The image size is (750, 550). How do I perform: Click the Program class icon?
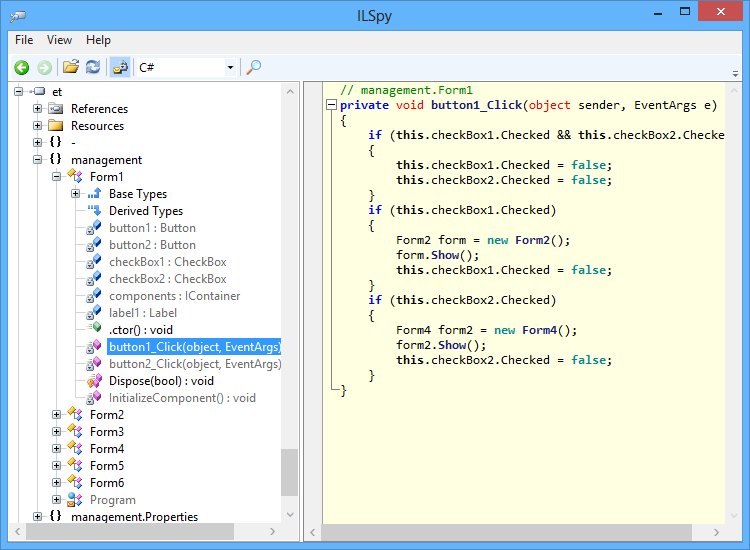click(75, 500)
